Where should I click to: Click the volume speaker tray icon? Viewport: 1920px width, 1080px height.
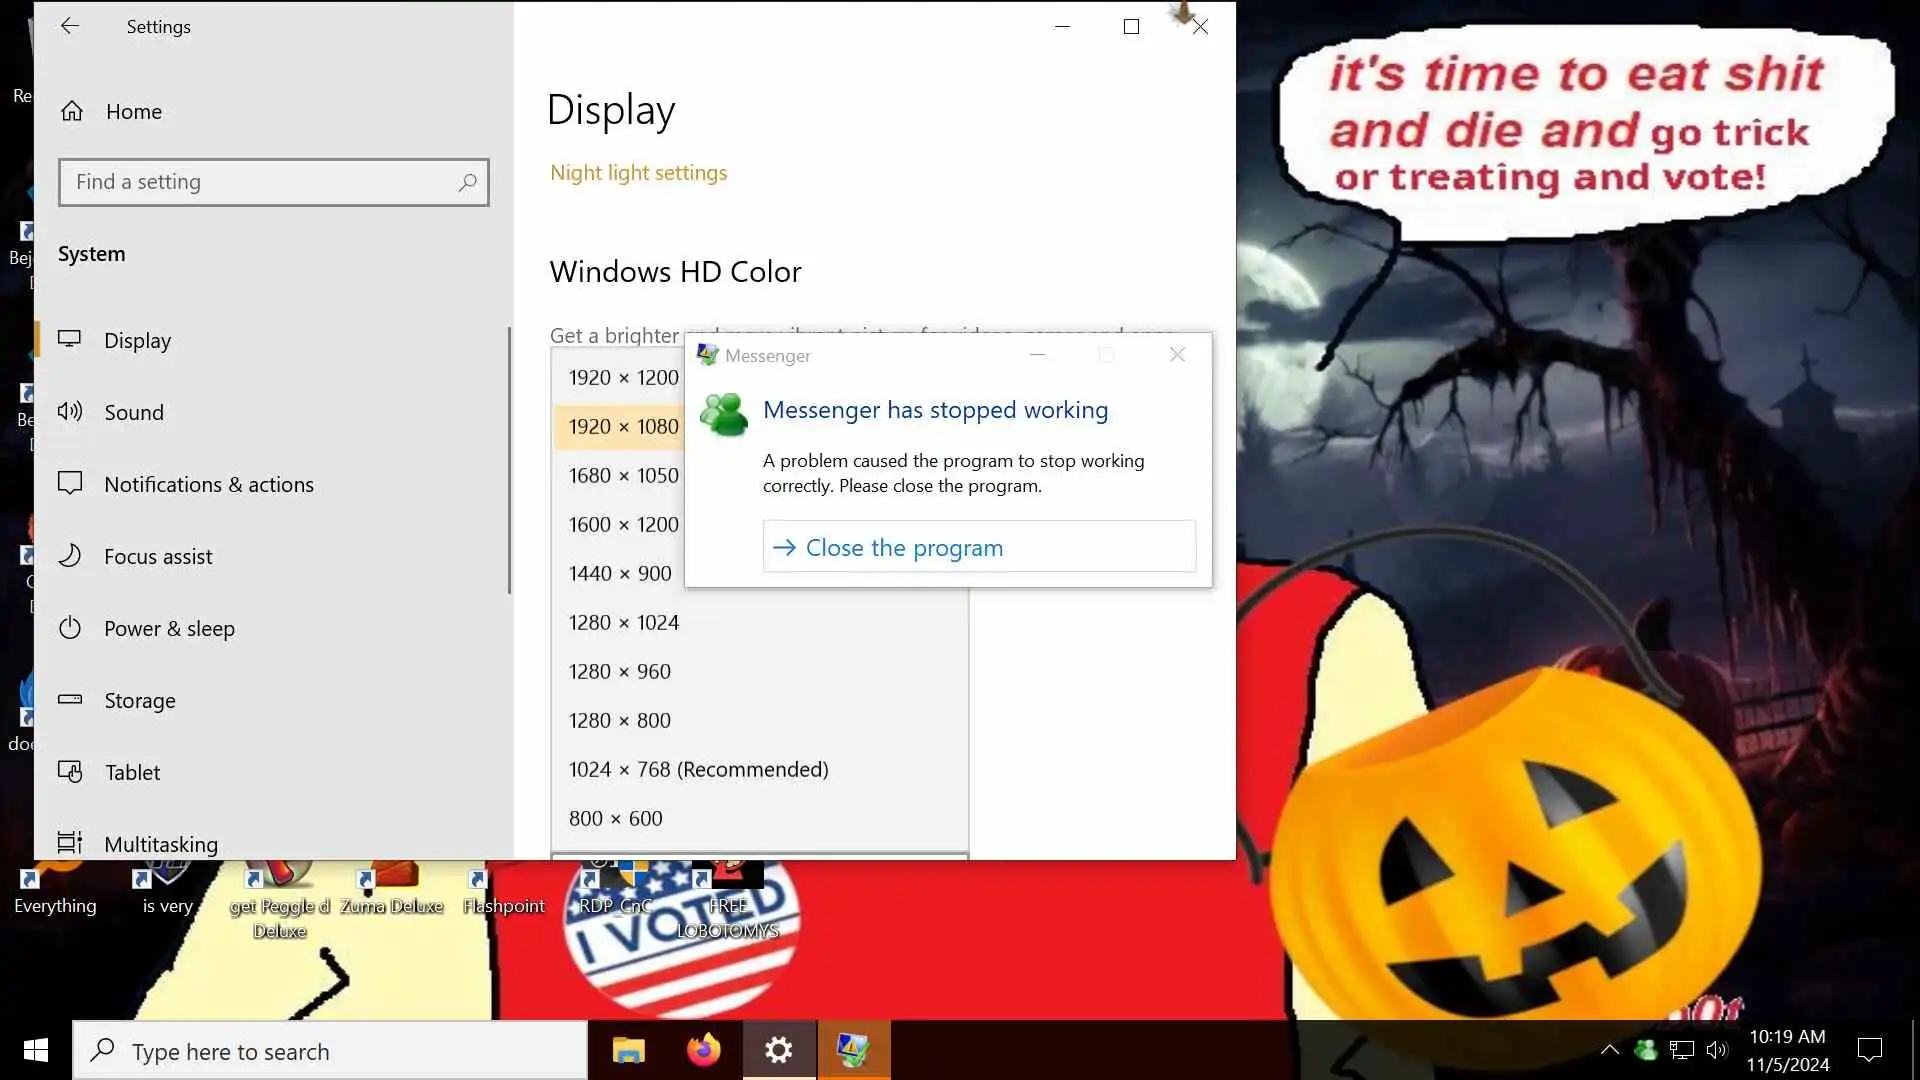coord(1717,1049)
